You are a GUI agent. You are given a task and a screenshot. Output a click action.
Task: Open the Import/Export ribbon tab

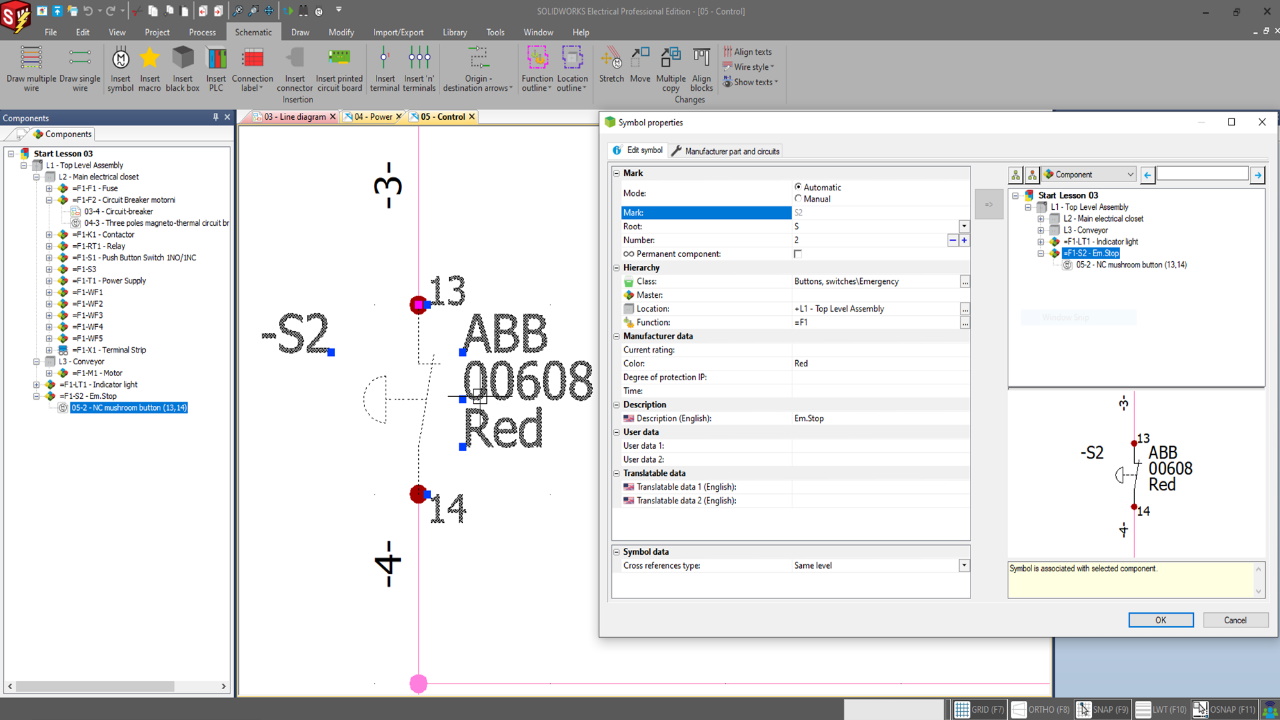[x=398, y=32]
